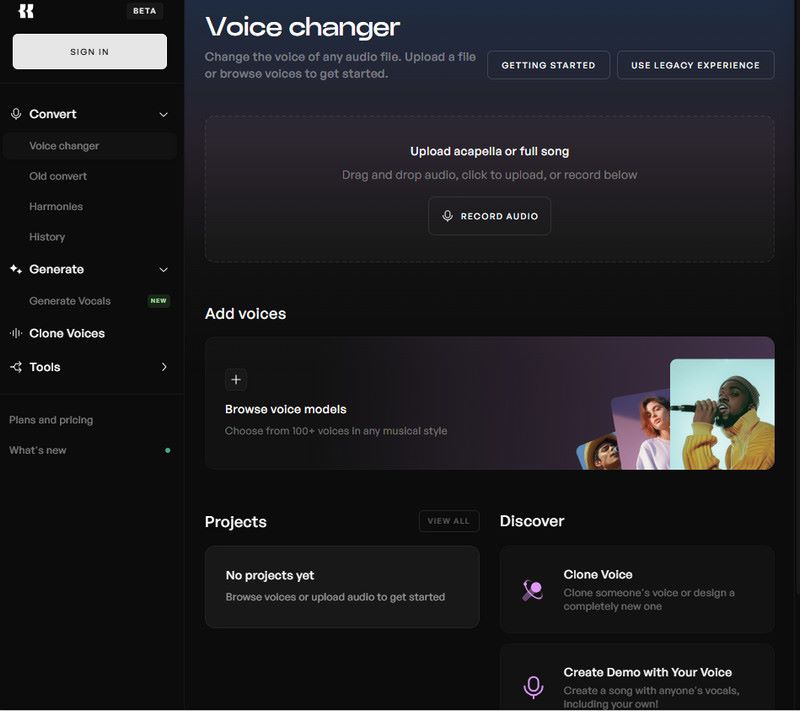
Task: Collapse the Generate section chevron
Action: 164,270
